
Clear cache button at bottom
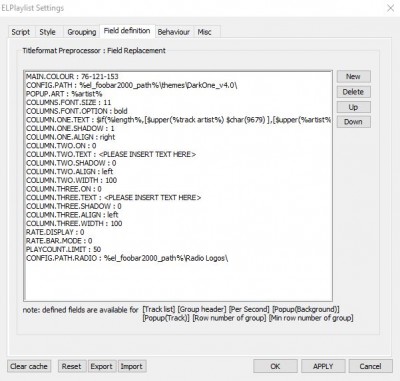click(x=29, y=366)
